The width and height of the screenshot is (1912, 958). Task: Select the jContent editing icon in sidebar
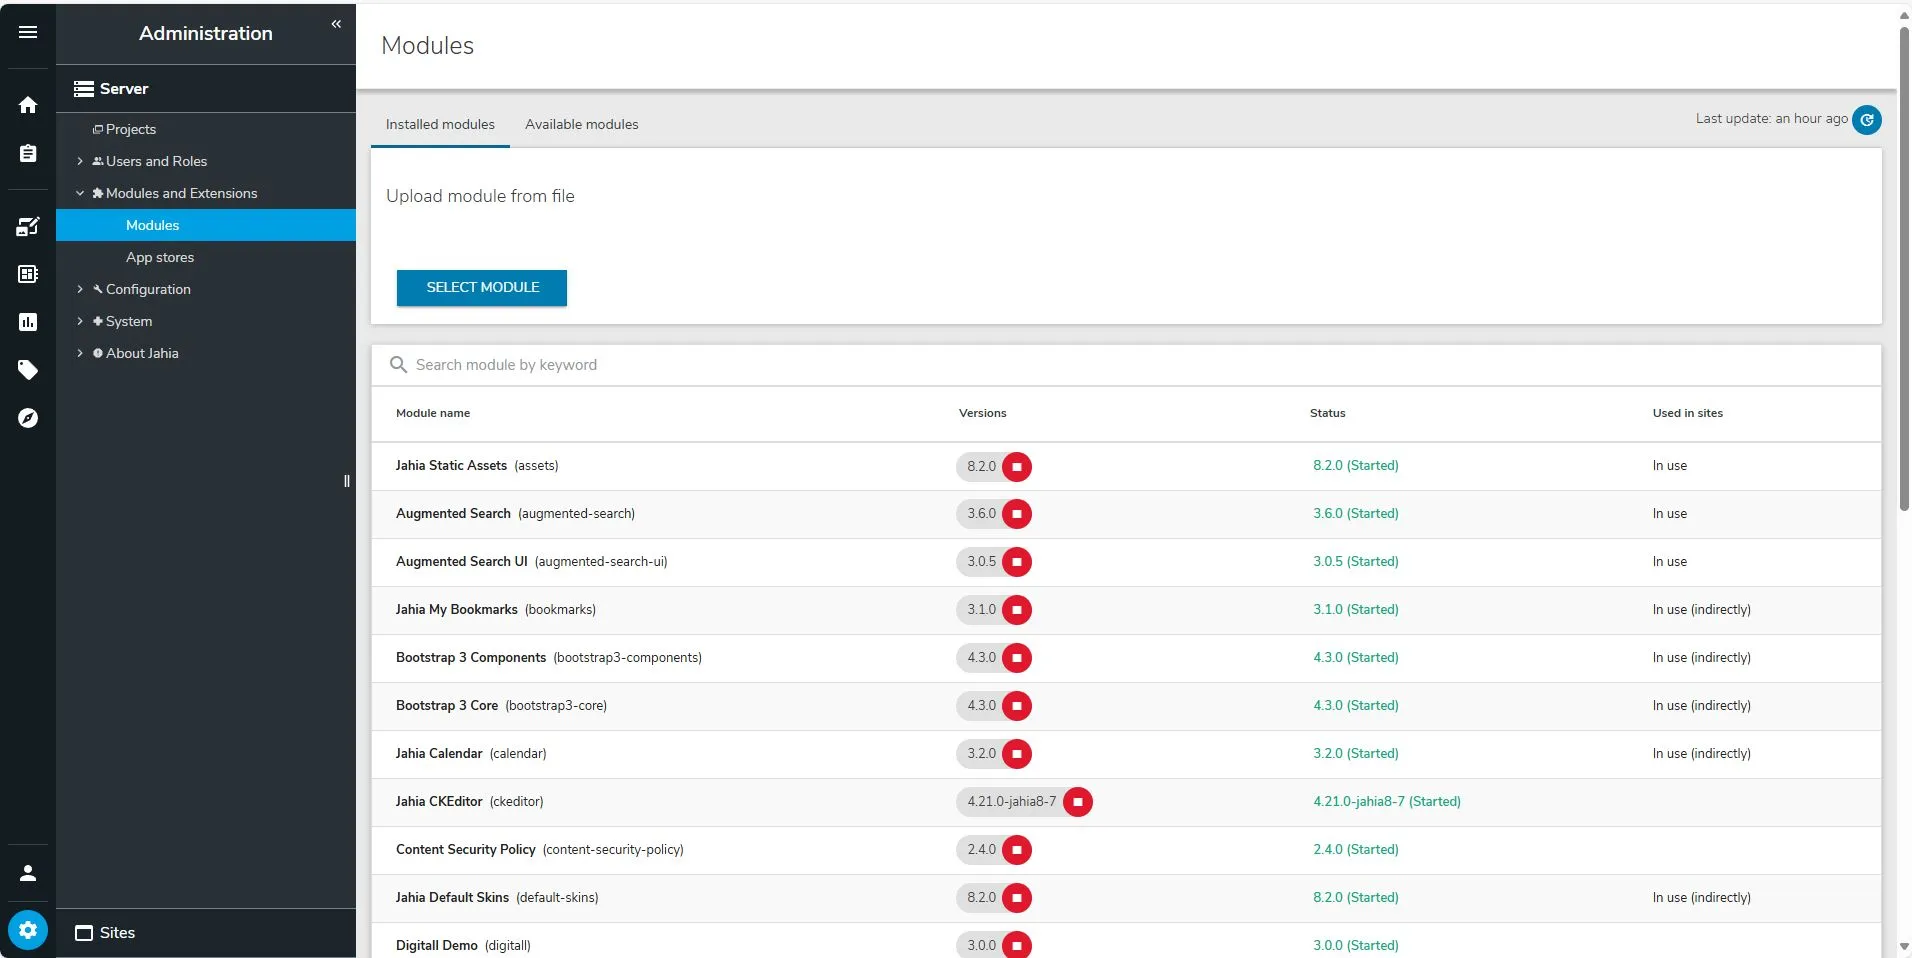27,225
